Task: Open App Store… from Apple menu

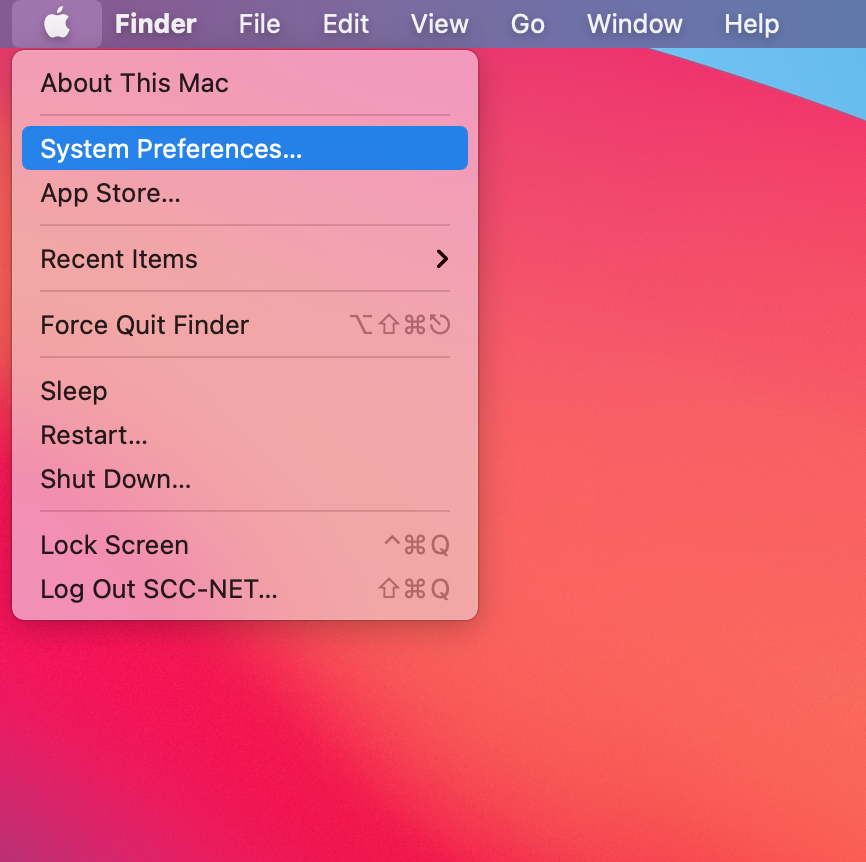Action: coord(245,193)
